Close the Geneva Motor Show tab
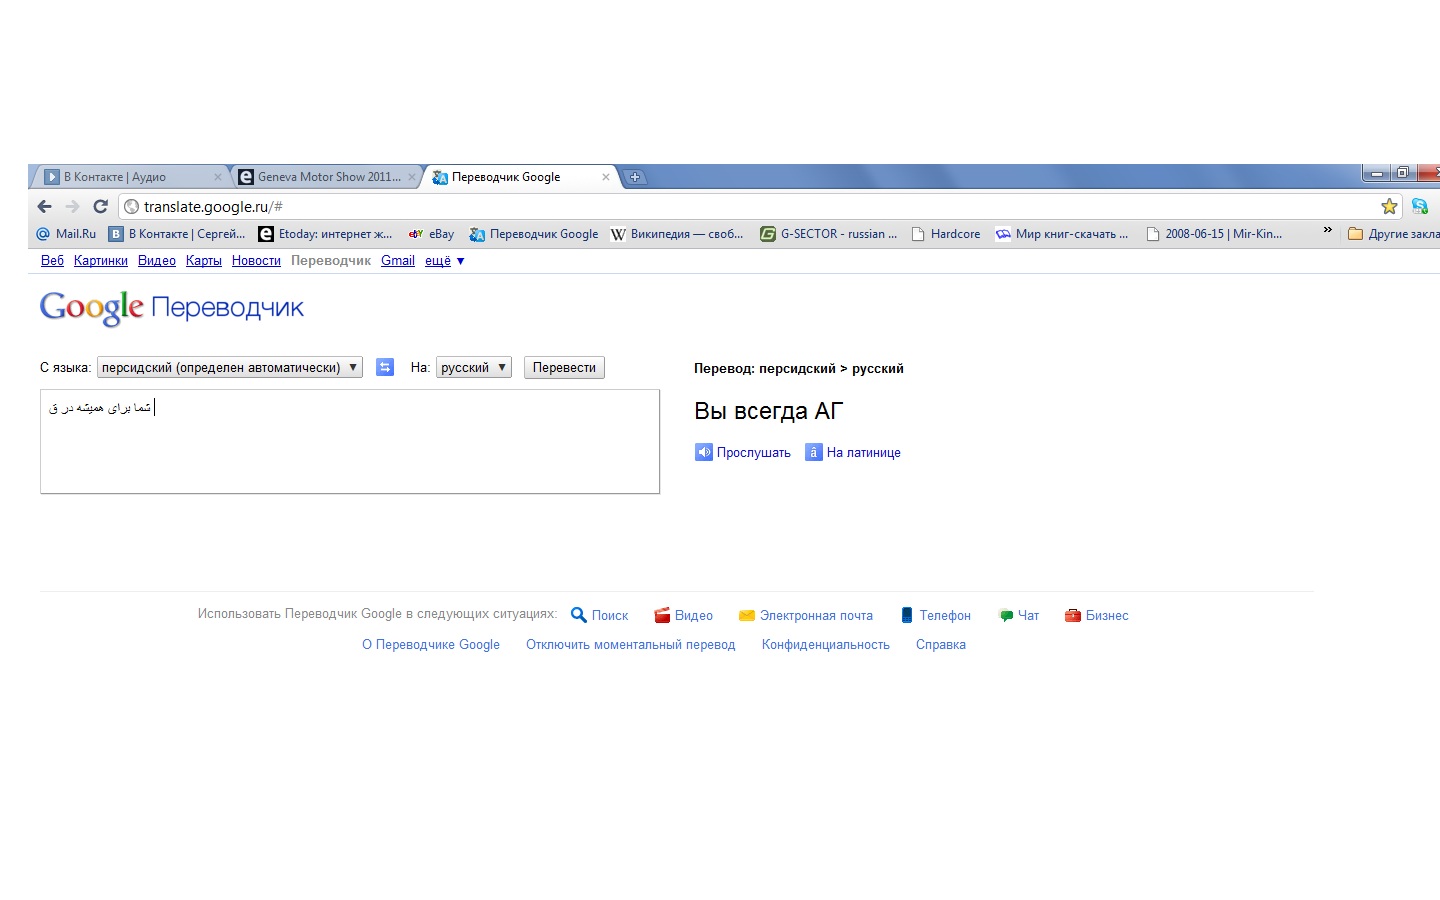 click(412, 177)
